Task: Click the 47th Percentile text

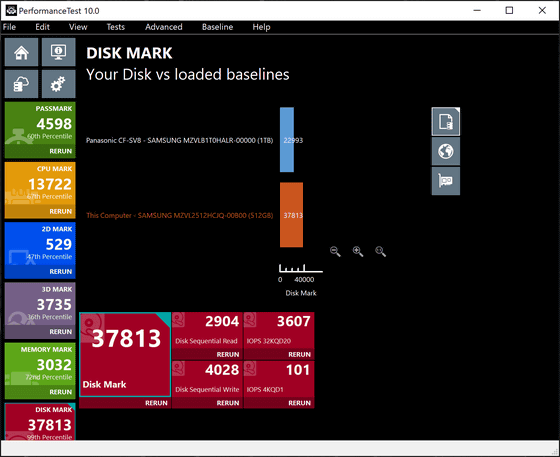Action: (x=50, y=257)
